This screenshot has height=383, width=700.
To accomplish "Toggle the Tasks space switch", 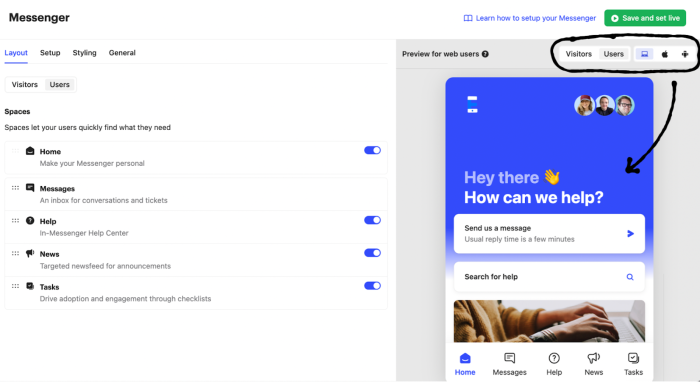I will pyautogui.click(x=372, y=286).
